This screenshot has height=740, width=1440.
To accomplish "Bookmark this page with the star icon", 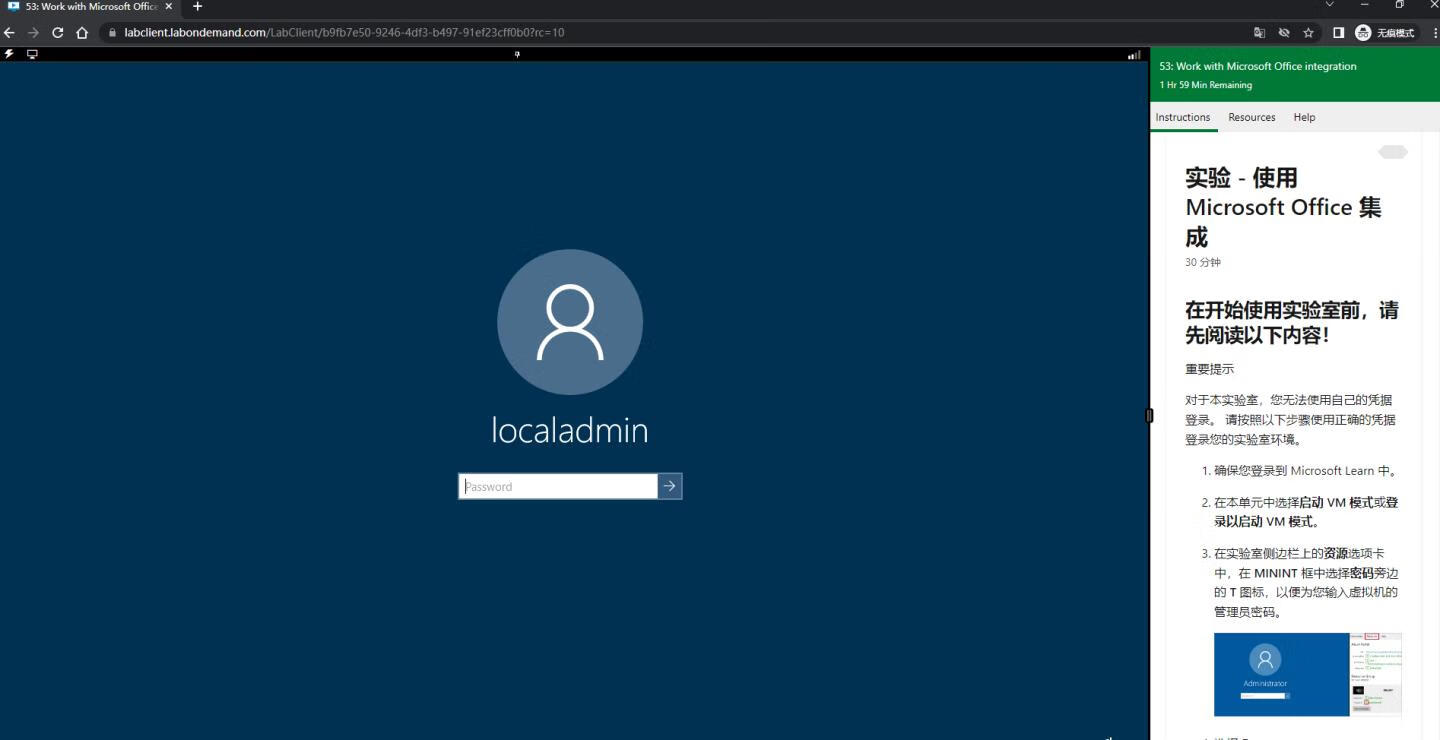I will point(1308,33).
